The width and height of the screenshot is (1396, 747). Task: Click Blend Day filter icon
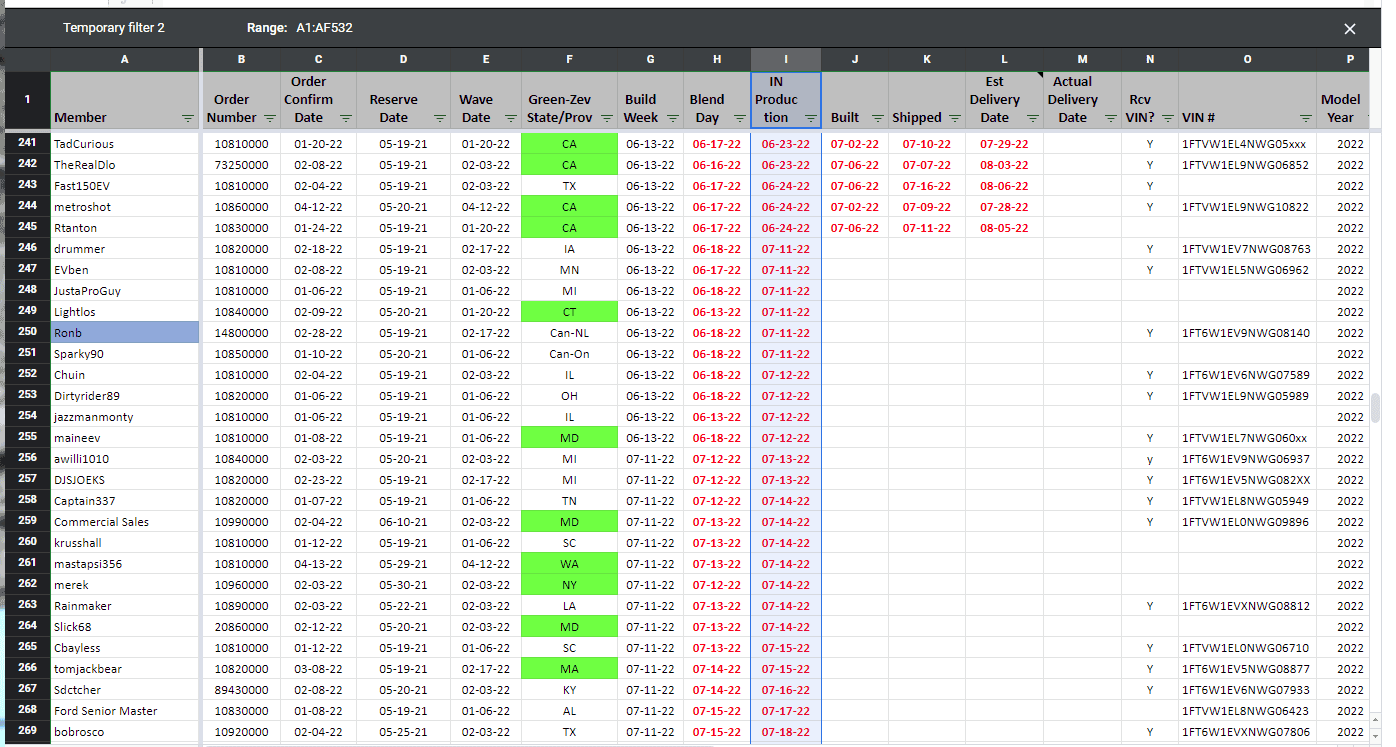739,118
